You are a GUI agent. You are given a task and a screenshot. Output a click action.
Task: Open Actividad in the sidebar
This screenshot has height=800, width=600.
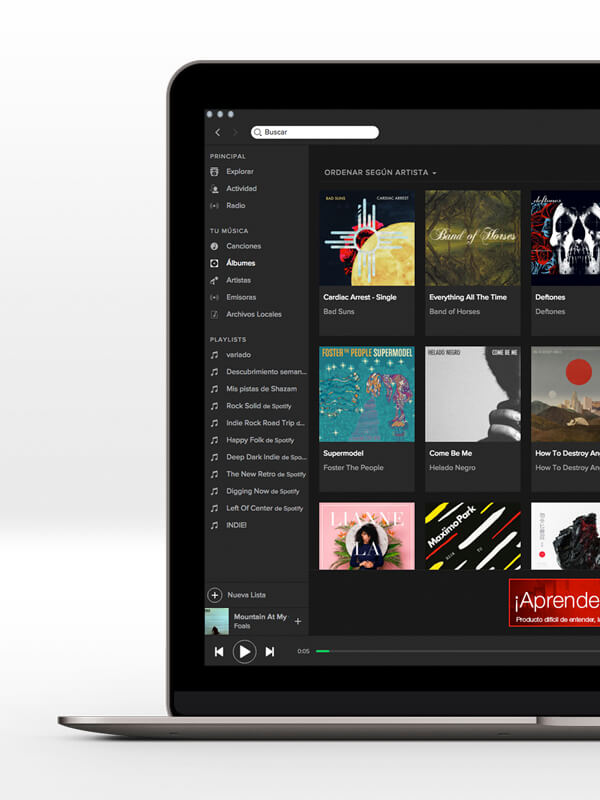point(241,188)
